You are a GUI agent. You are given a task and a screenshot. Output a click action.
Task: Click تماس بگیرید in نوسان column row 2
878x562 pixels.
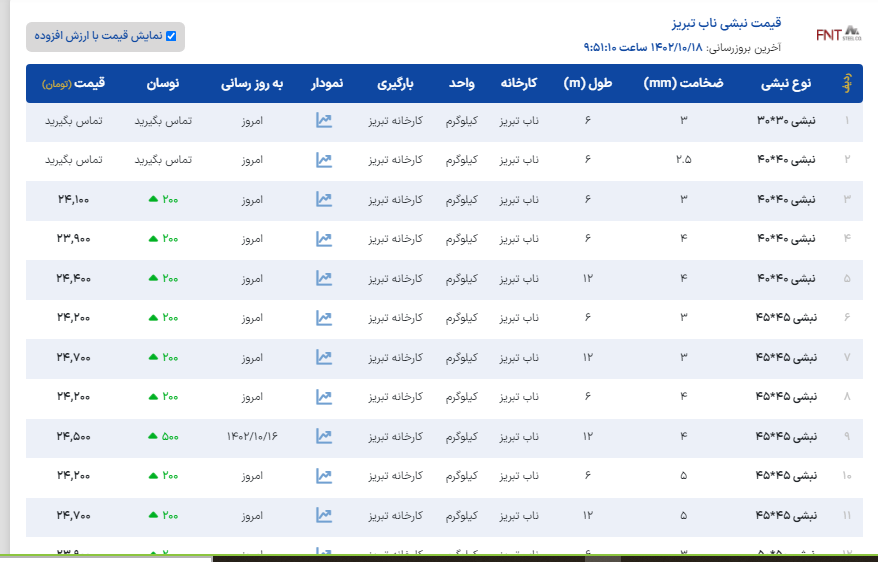click(162, 160)
